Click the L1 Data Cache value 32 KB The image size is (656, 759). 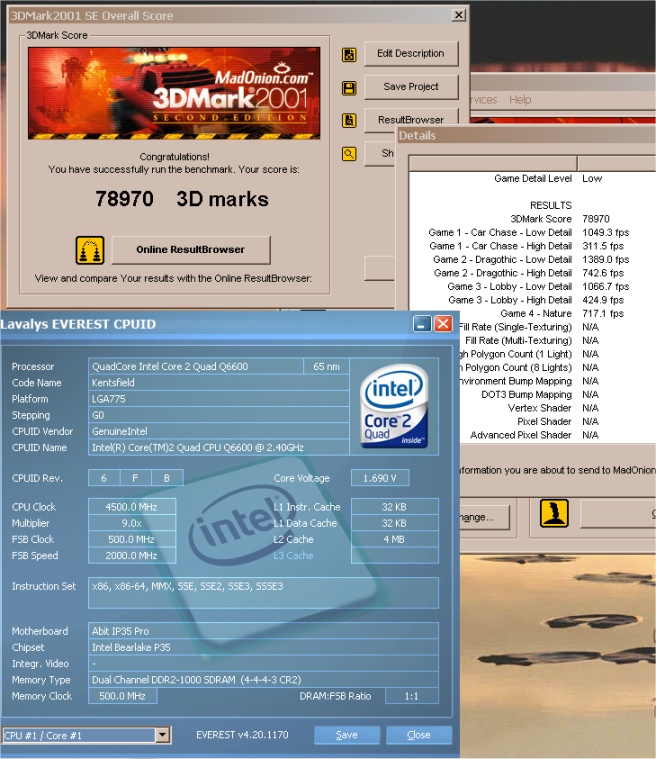[x=395, y=523]
